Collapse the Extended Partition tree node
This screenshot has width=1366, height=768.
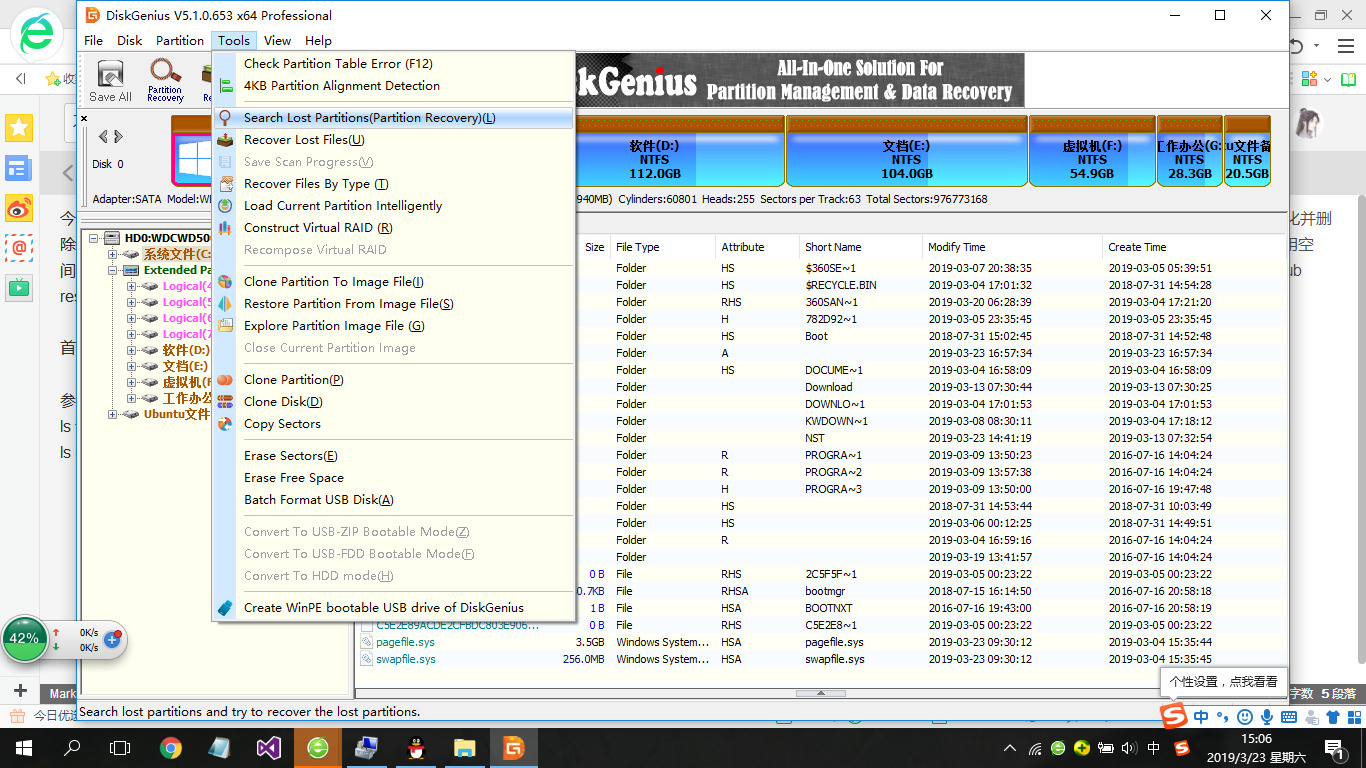pyautogui.click(x=113, y=270)
